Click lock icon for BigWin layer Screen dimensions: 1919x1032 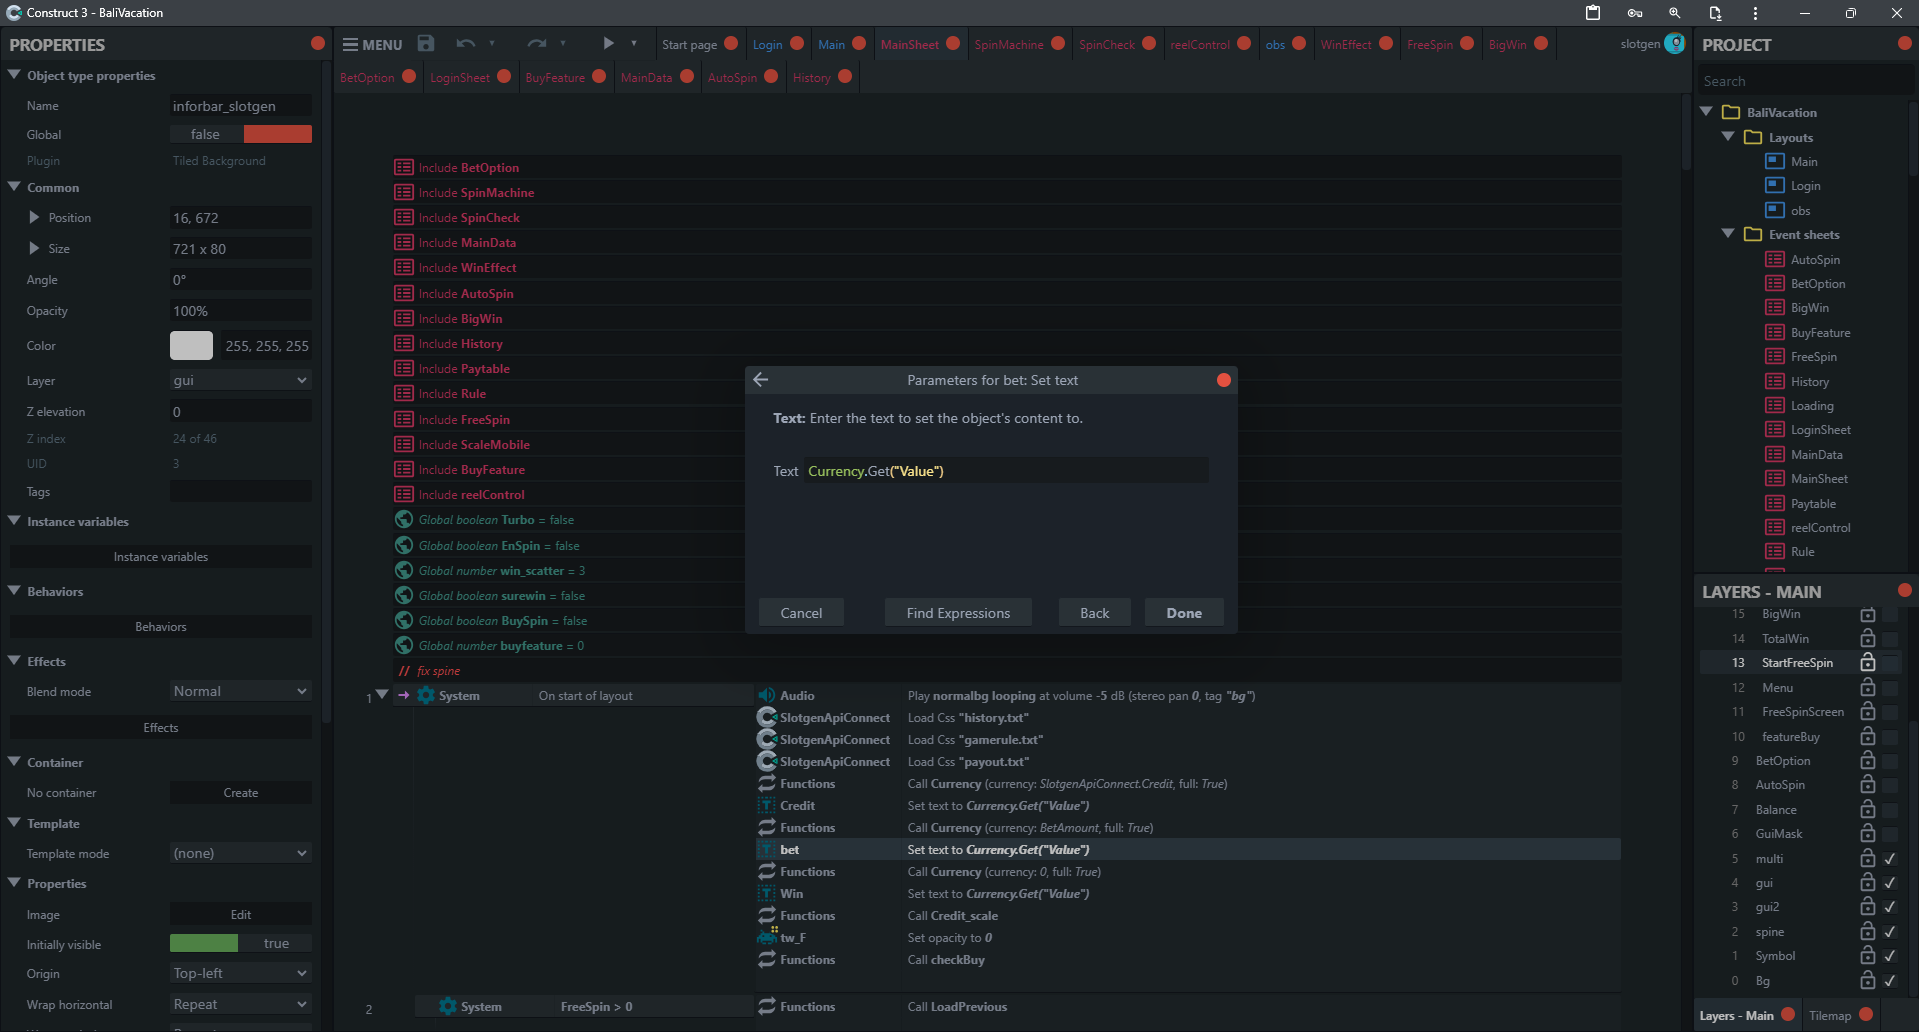click(x=1867, y=614)
